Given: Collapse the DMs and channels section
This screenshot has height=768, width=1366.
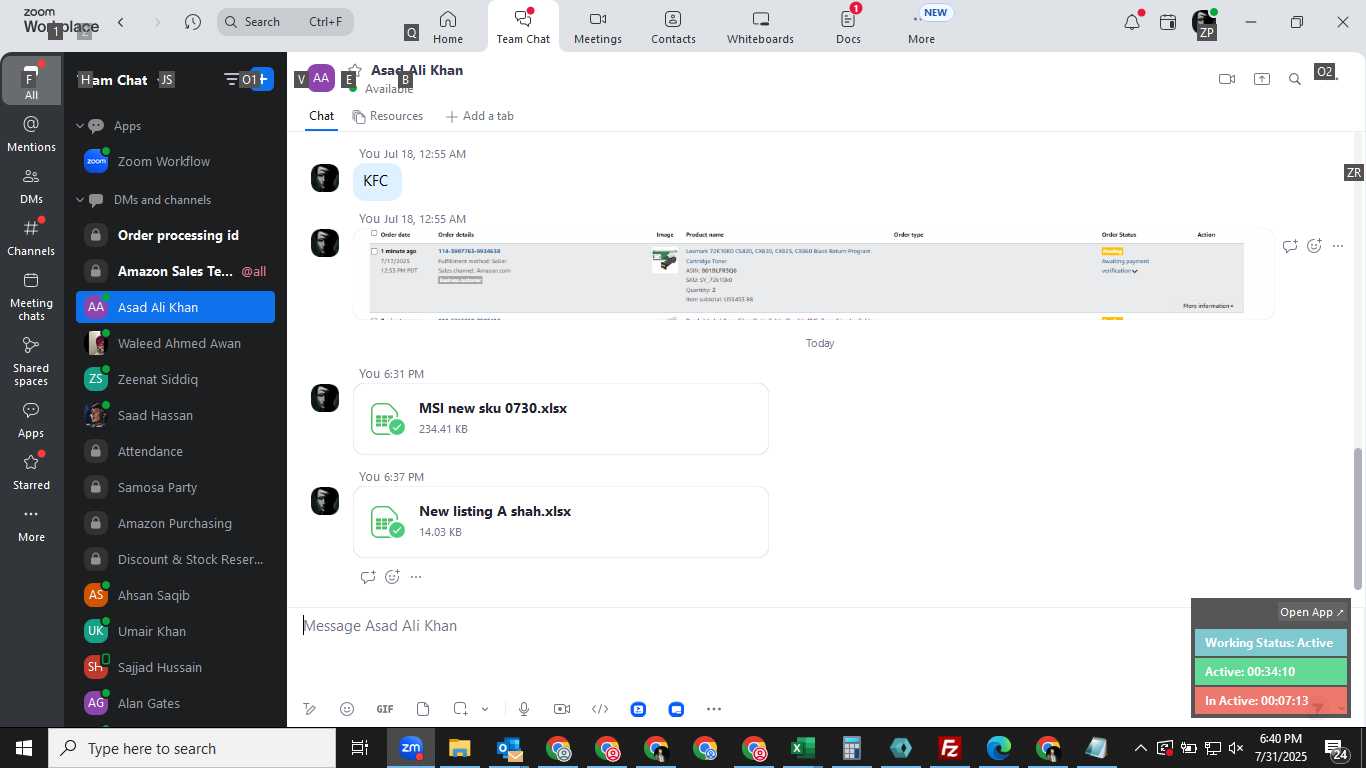Looking at the screenshot, I should tap(80, 200).
